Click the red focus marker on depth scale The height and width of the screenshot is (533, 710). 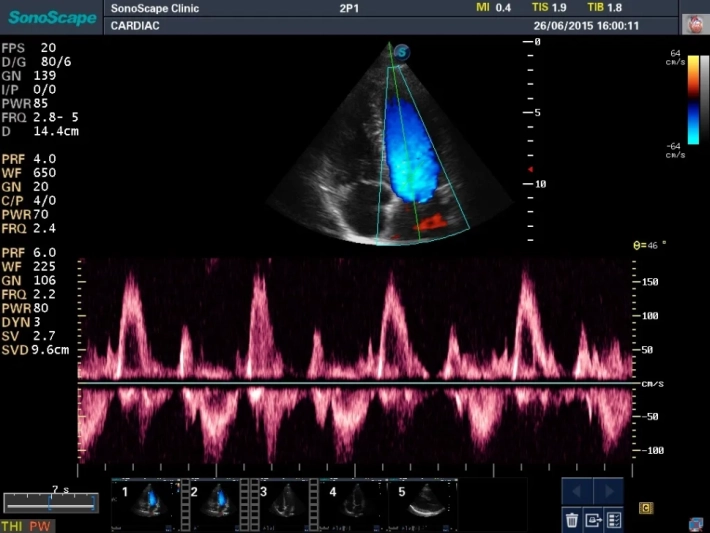(530, 172)
